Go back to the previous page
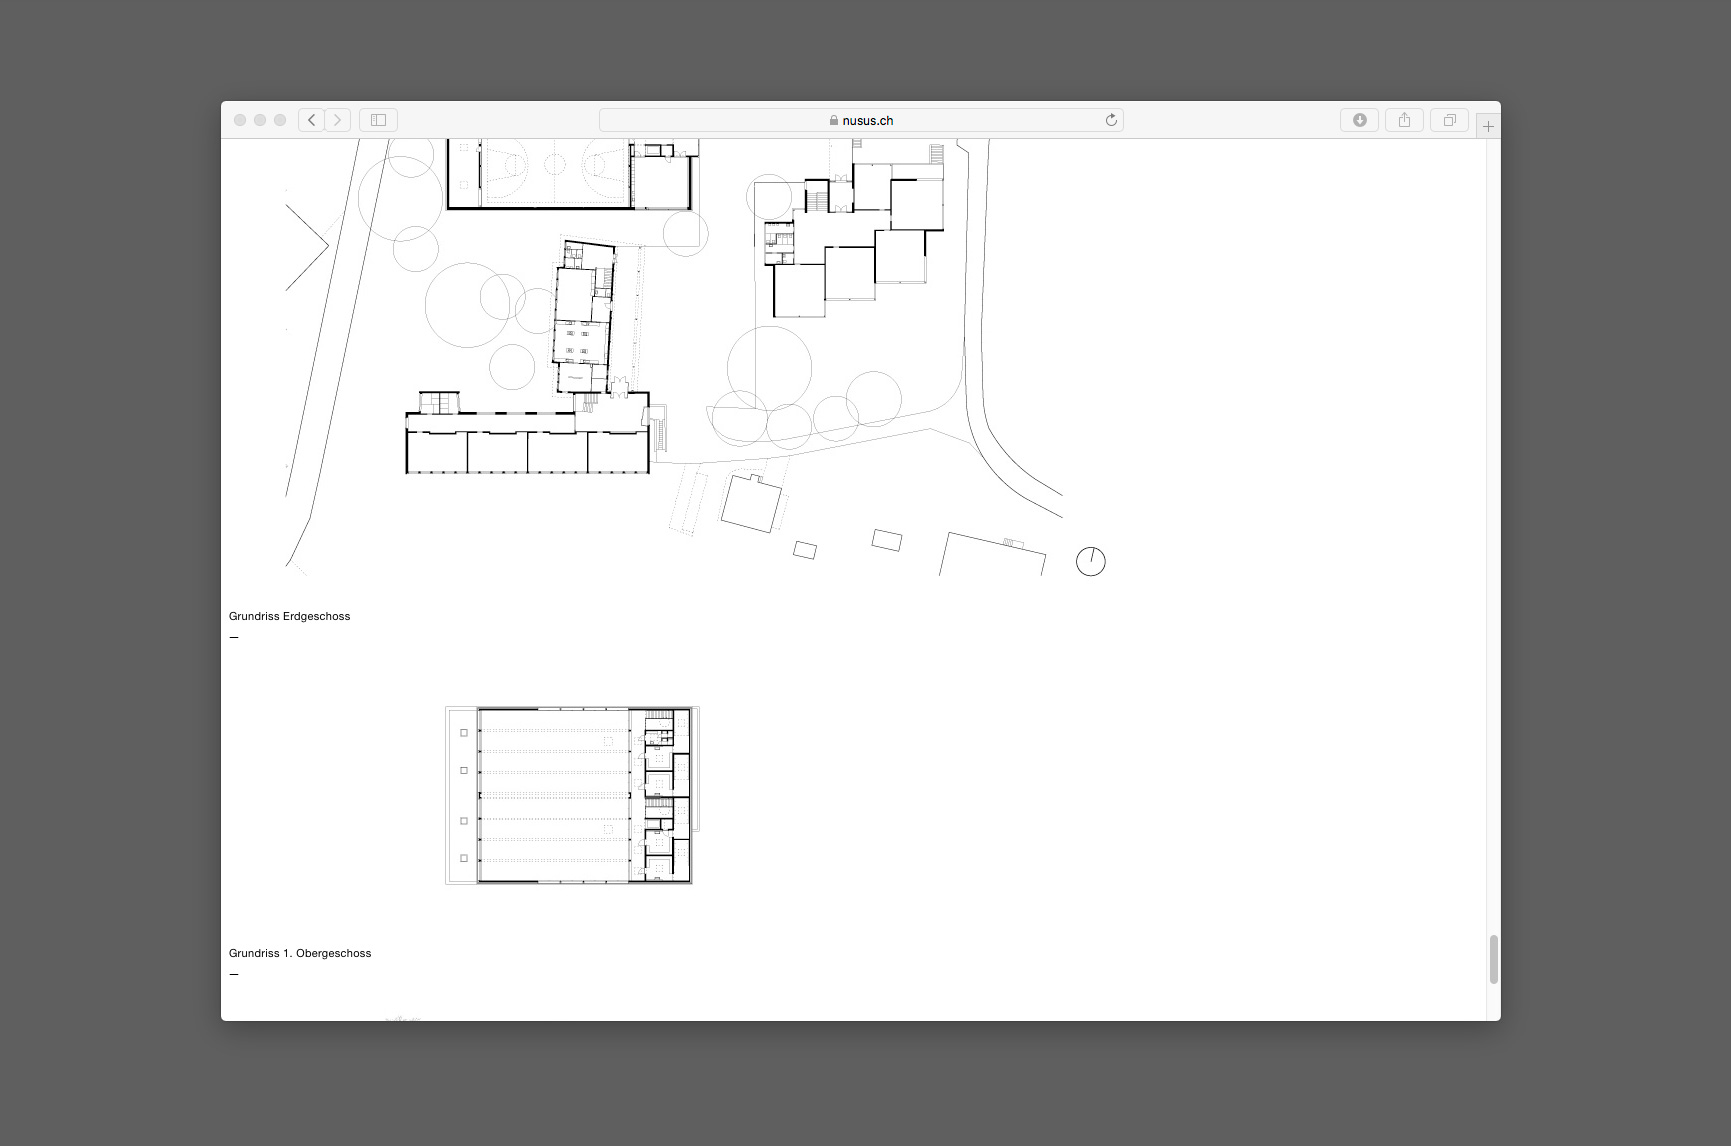This screenshot has width=1731, height=1146. (x=311, y=120)
